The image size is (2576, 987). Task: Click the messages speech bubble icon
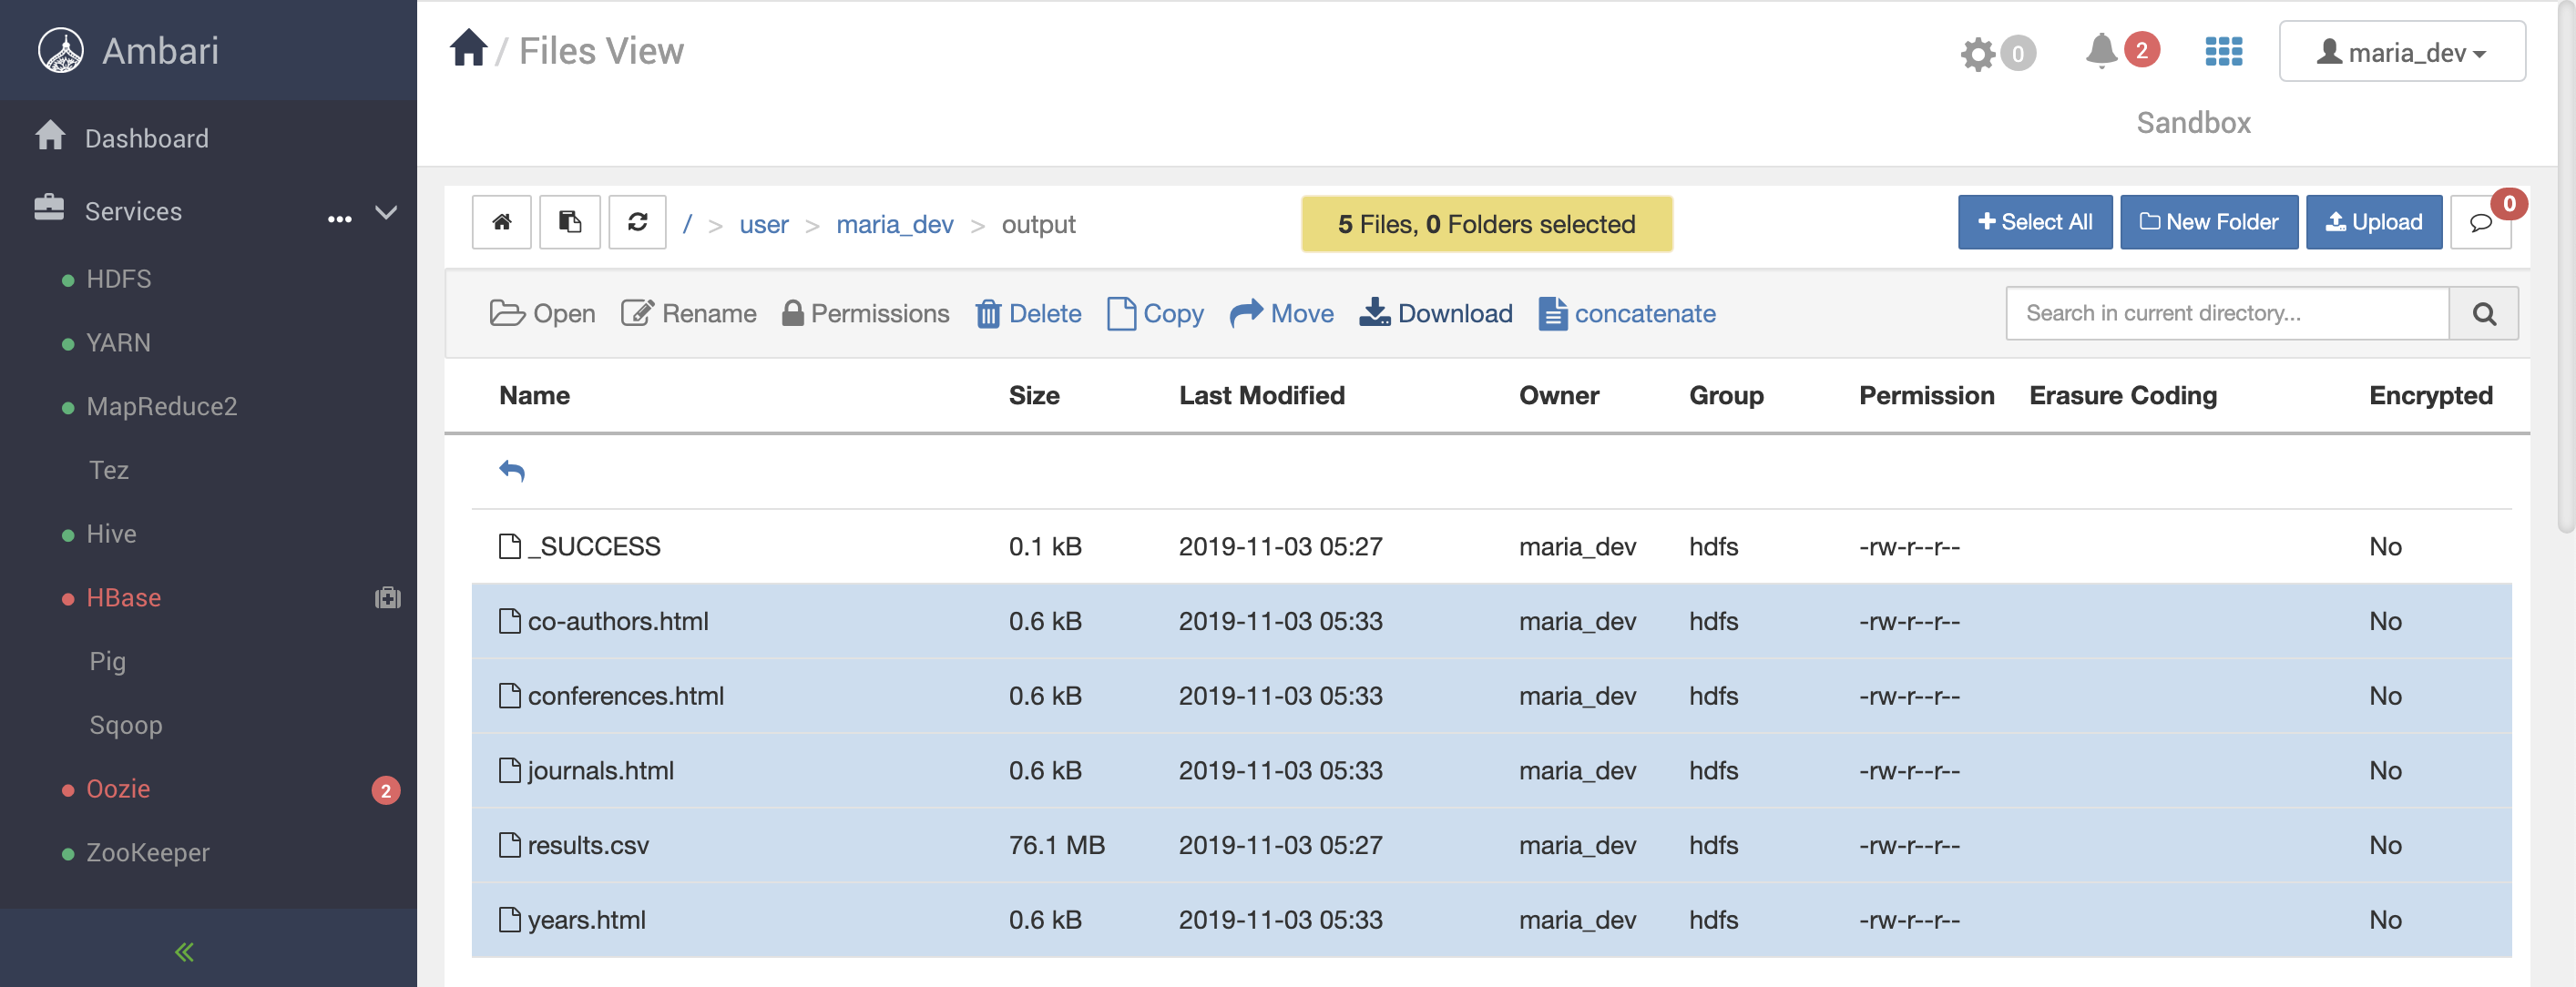2480,223
